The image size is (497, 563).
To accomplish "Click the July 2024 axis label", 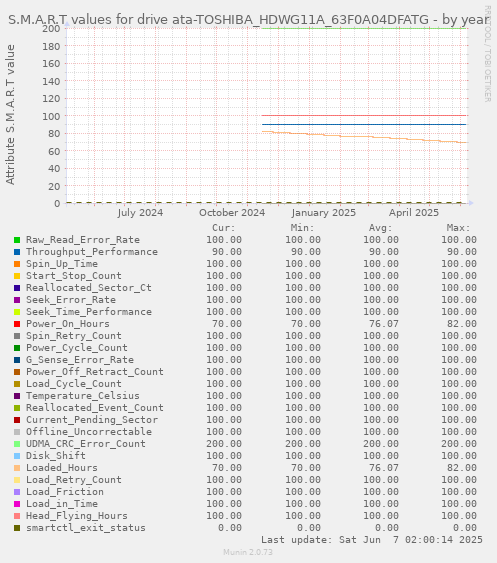I will pos(140,213).
